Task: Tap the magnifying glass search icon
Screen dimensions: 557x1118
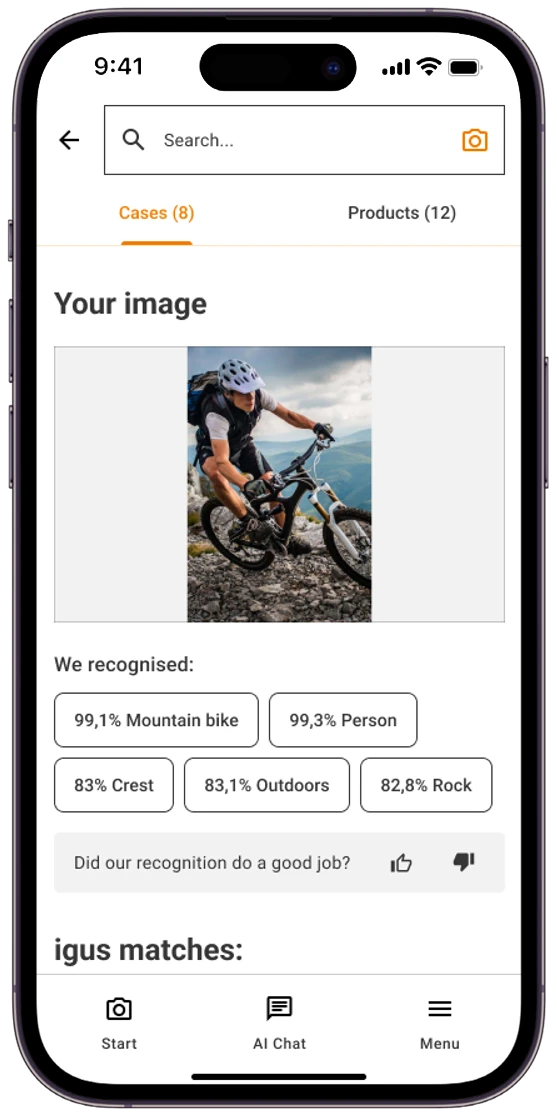Action: pos(133,140)
